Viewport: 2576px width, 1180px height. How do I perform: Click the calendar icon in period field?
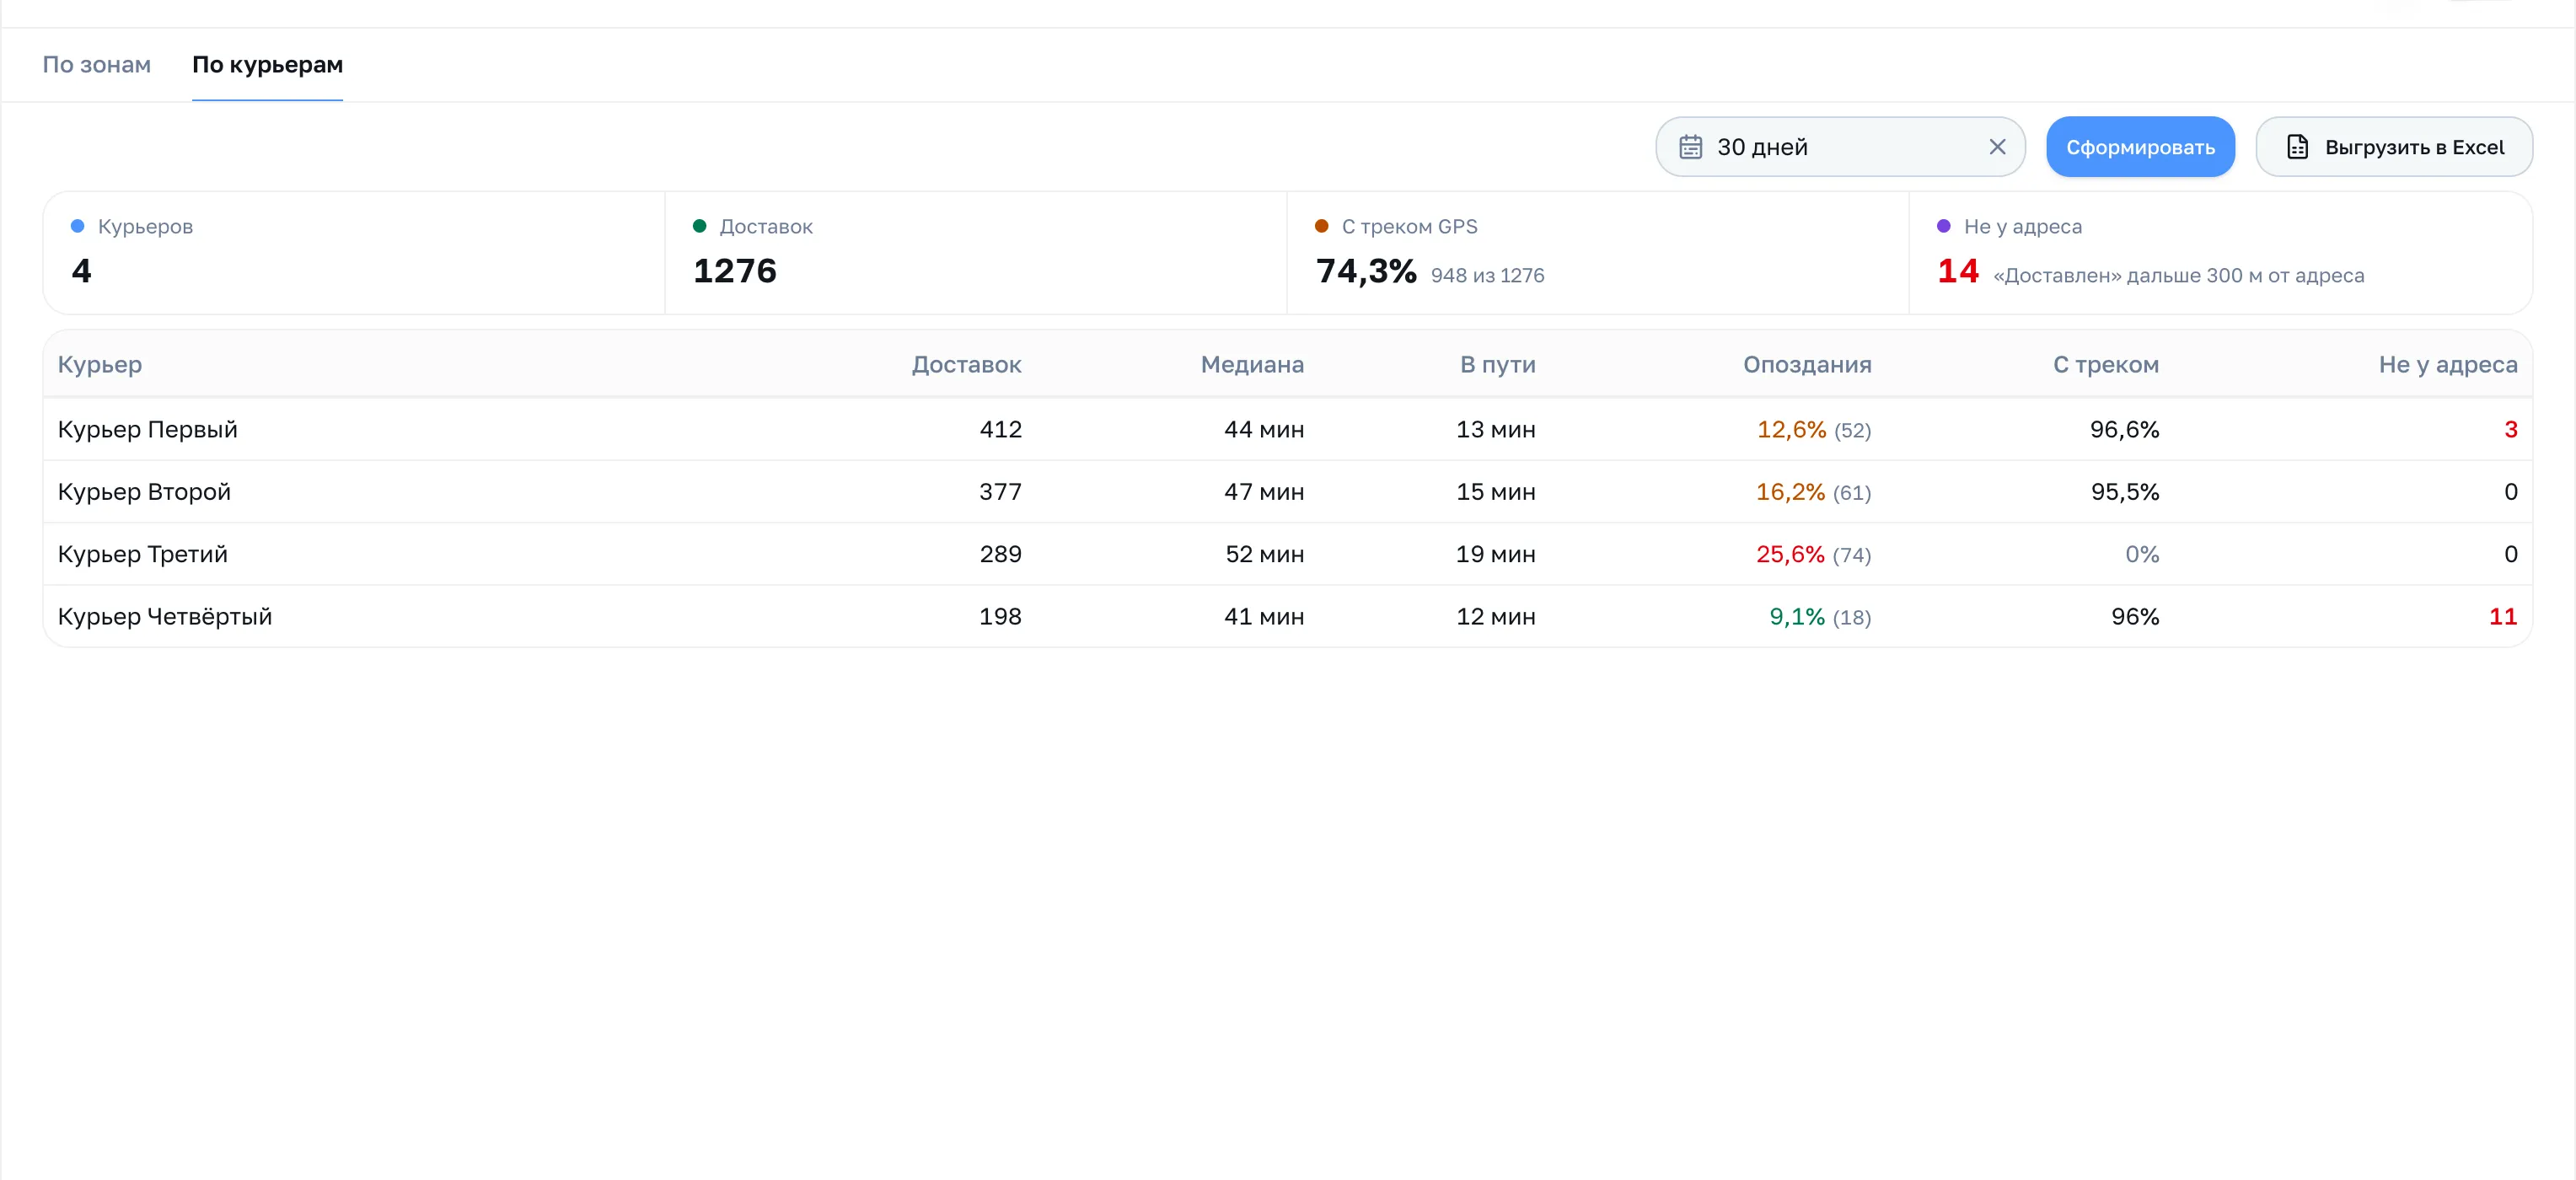(1690, 147)
